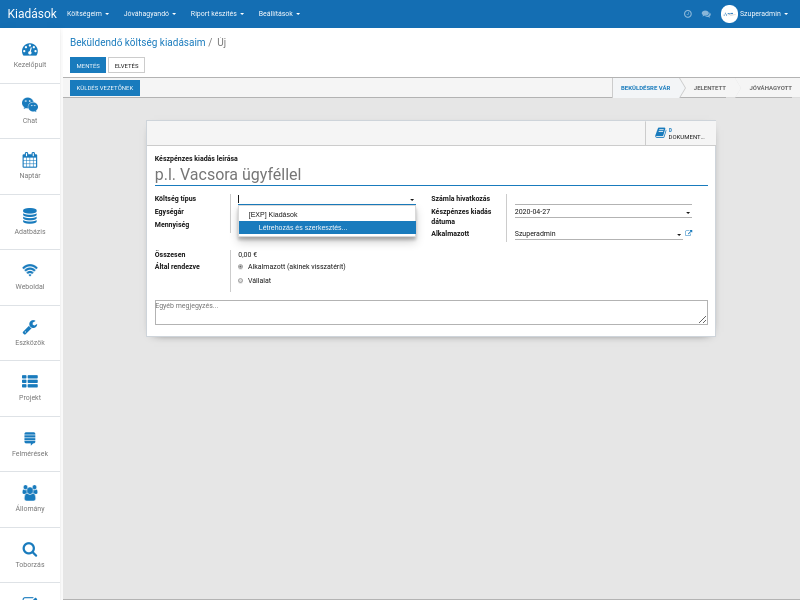
Task: Open the Naptár calendar app
Action: [x=30, y=160]
